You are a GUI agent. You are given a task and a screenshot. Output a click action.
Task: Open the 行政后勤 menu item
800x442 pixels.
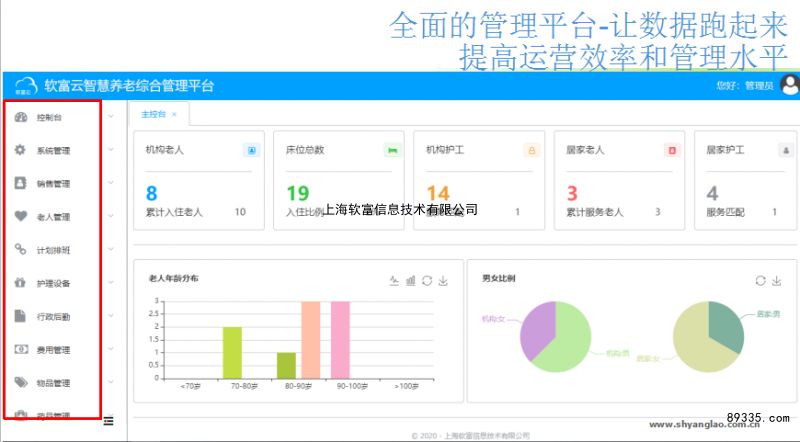53,316
